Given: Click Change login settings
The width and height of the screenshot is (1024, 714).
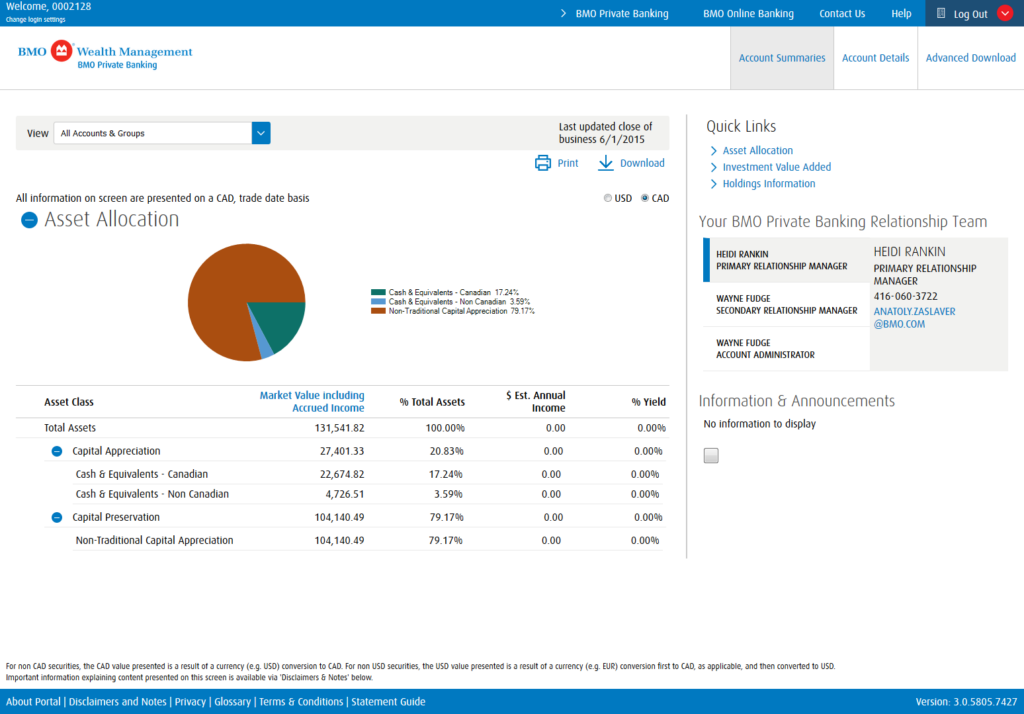Looking at the screenshot, I should click(x=35, y=20).
